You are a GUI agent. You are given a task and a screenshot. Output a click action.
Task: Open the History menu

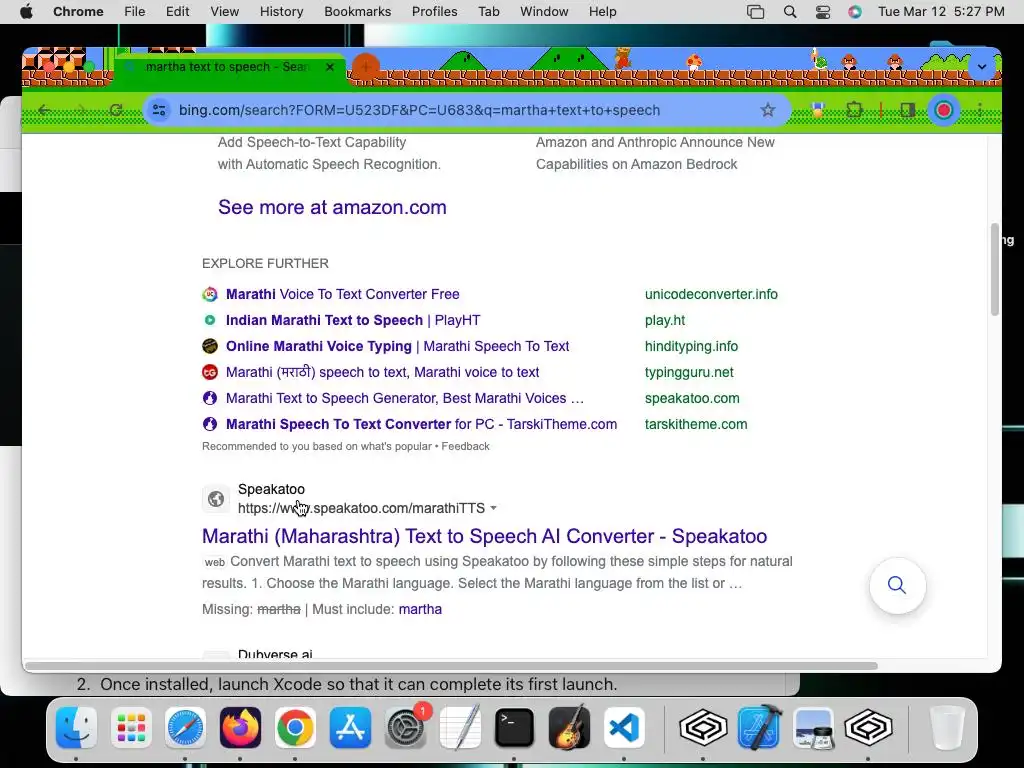pyautogui.click(x=281, y=12)
